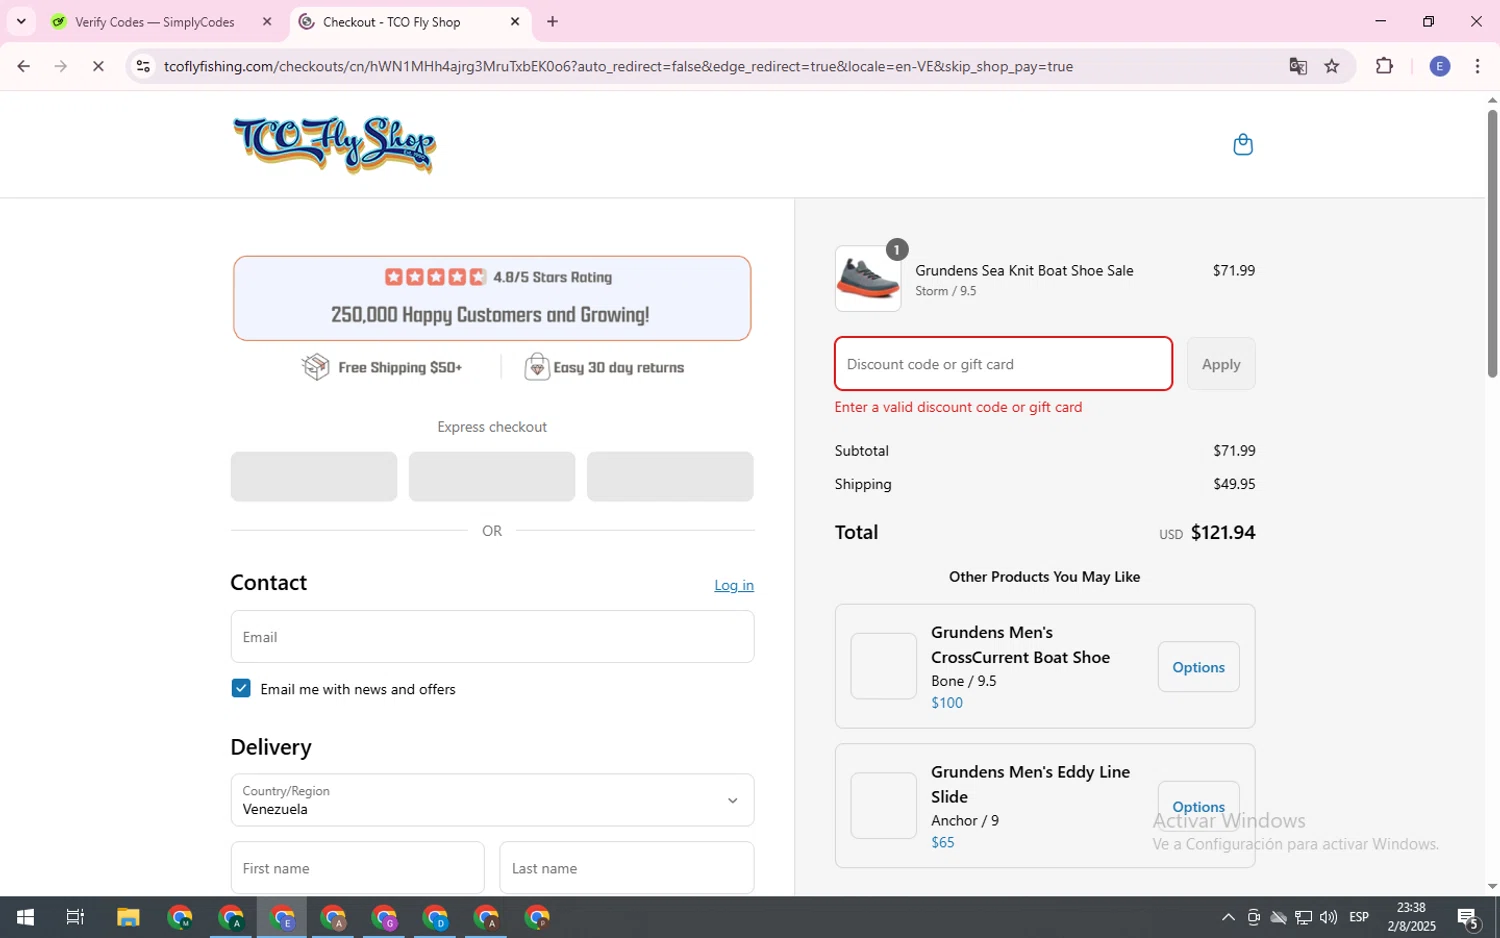Screen dimensions: 1500x938
Task: Click the Meet Now camera tray icon
Action: click(x=1253, y=918)
